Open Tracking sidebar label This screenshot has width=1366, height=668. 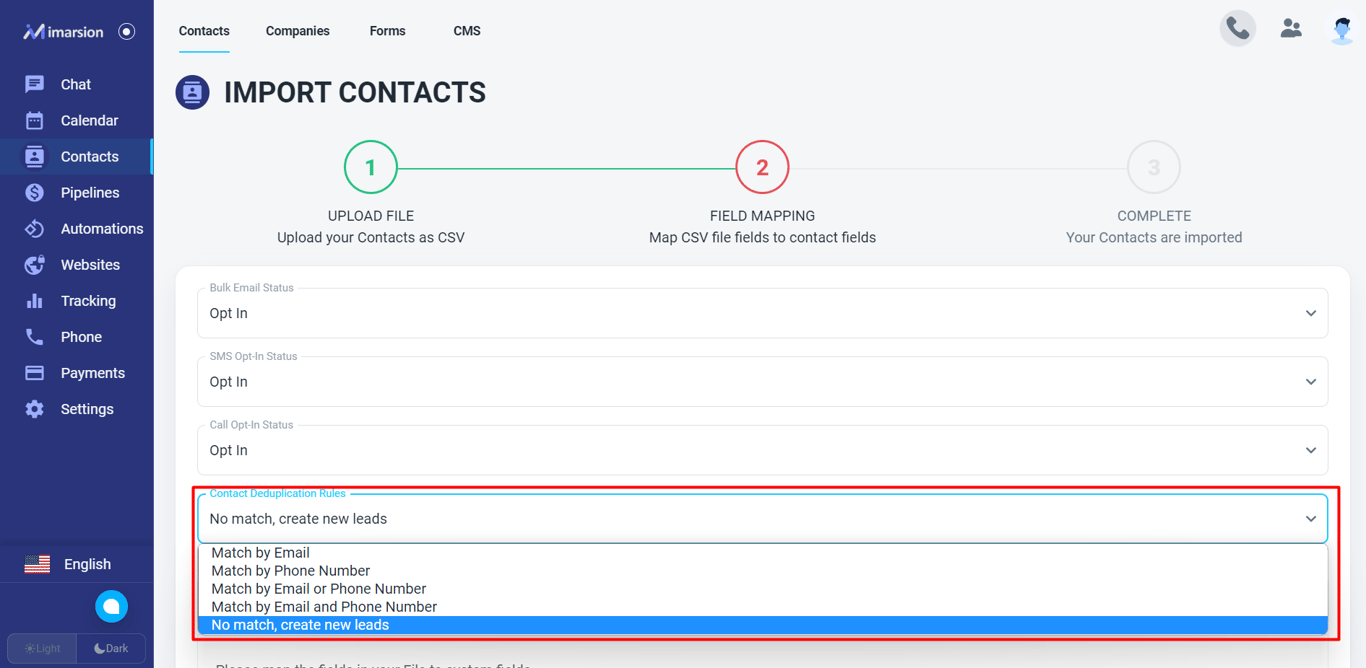click(x=88, y=300)
